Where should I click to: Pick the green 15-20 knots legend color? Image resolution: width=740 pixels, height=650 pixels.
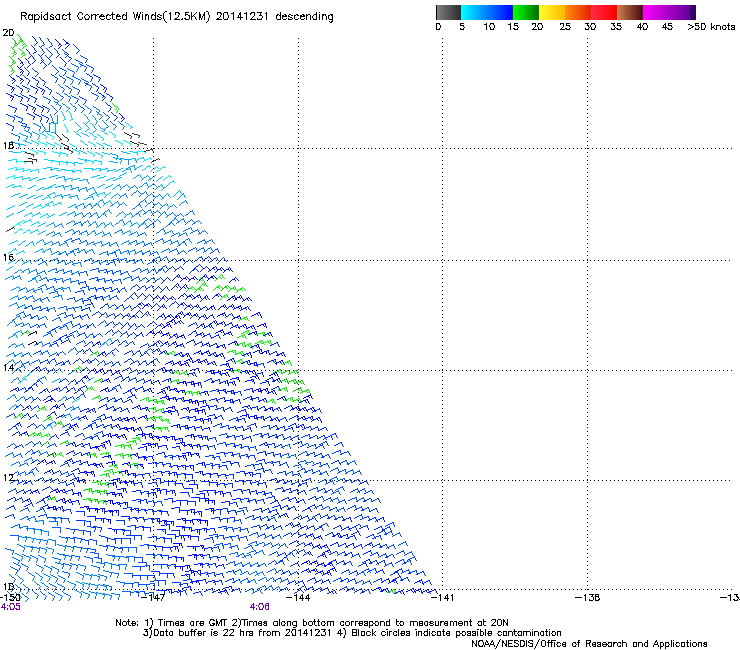526,12
